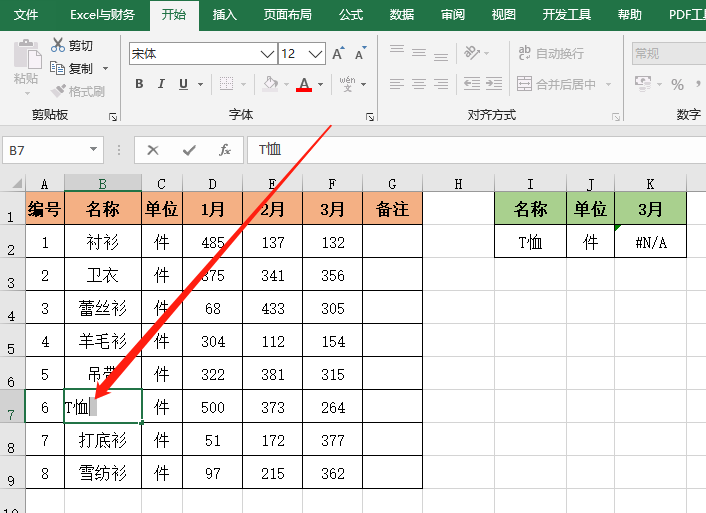Toggle Bold formatting
Viewport: 706px width, 513px height.
(x=139, y=84)
